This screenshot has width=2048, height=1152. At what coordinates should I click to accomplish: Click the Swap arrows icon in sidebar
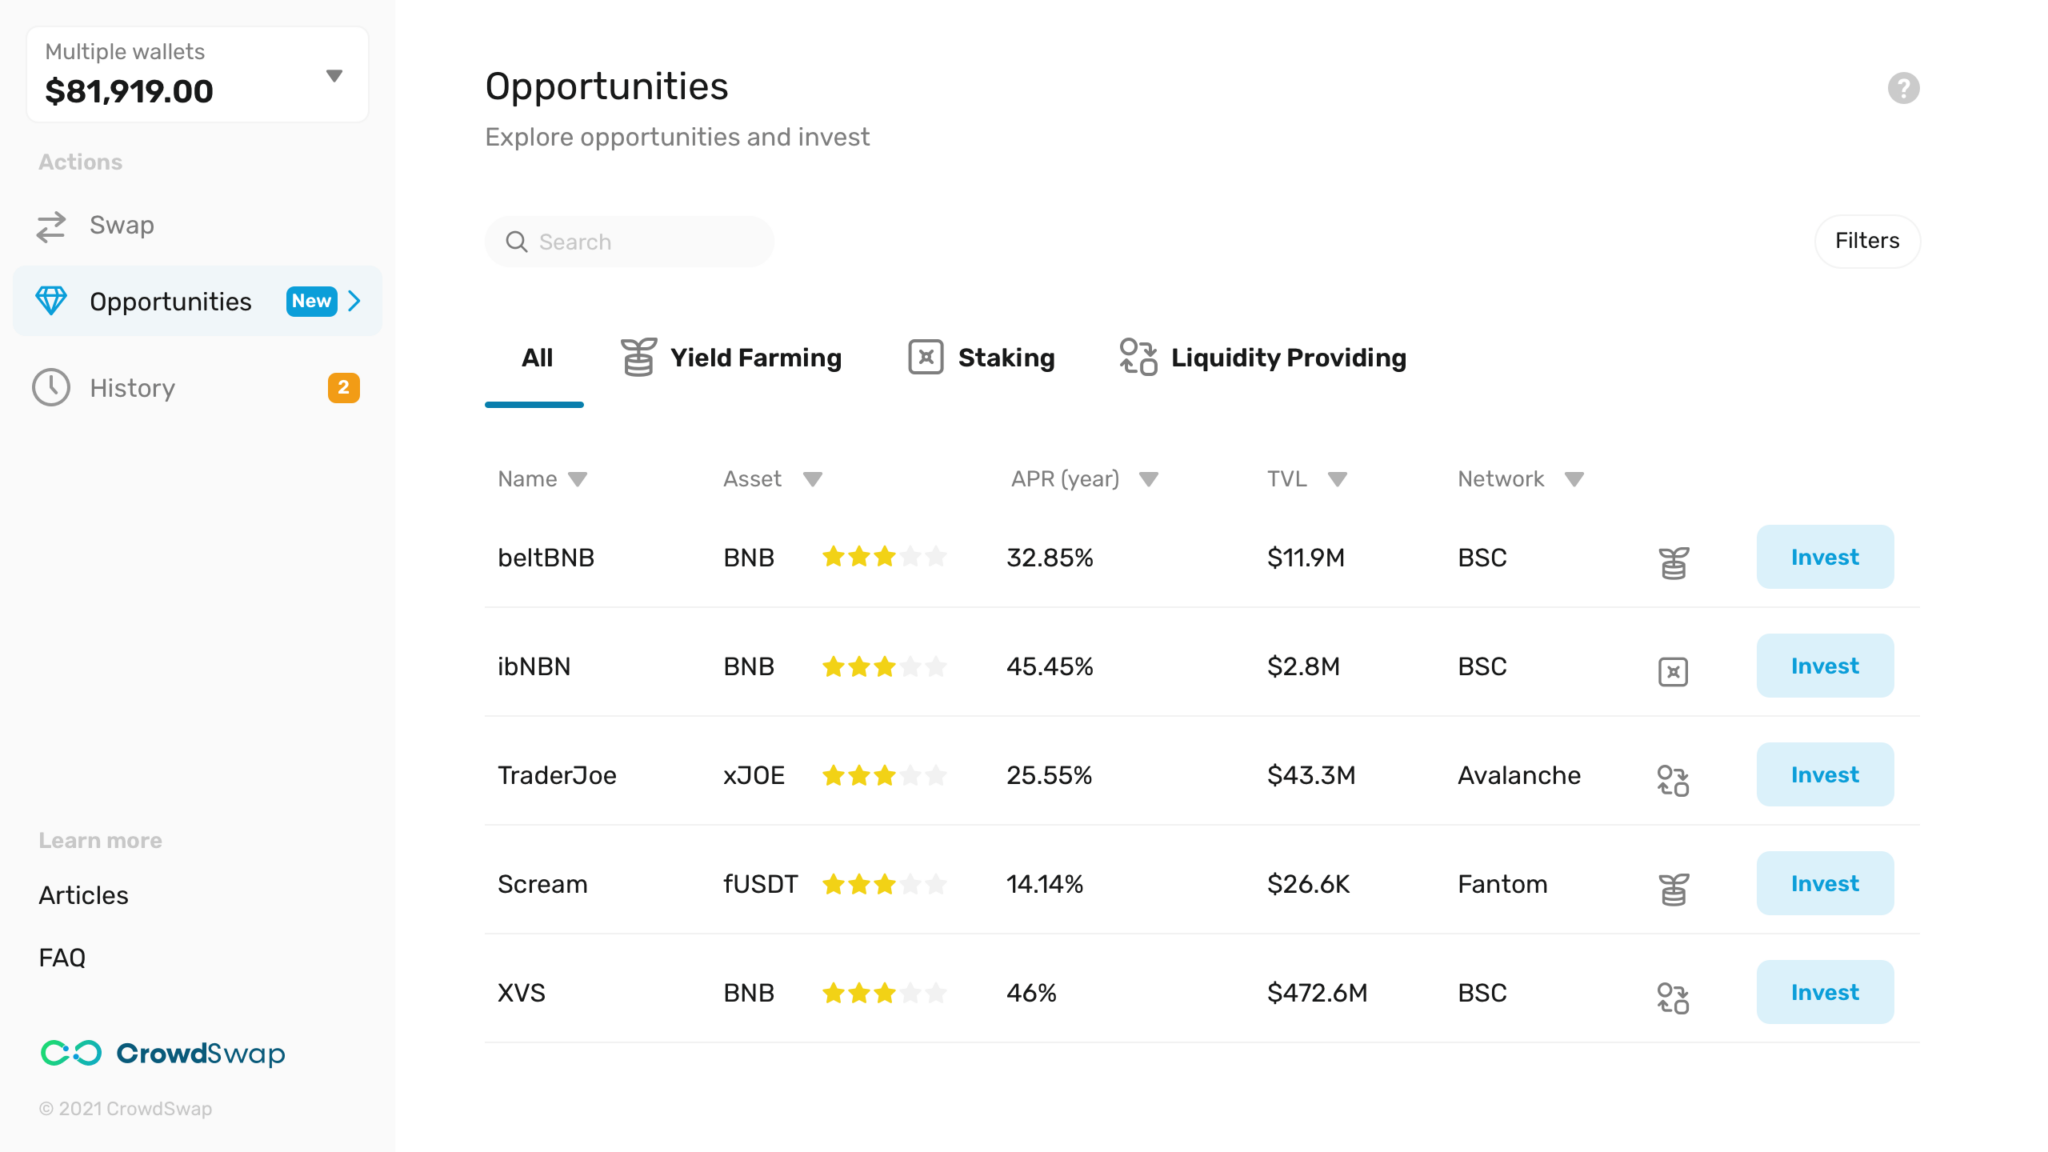click(51, 226)
